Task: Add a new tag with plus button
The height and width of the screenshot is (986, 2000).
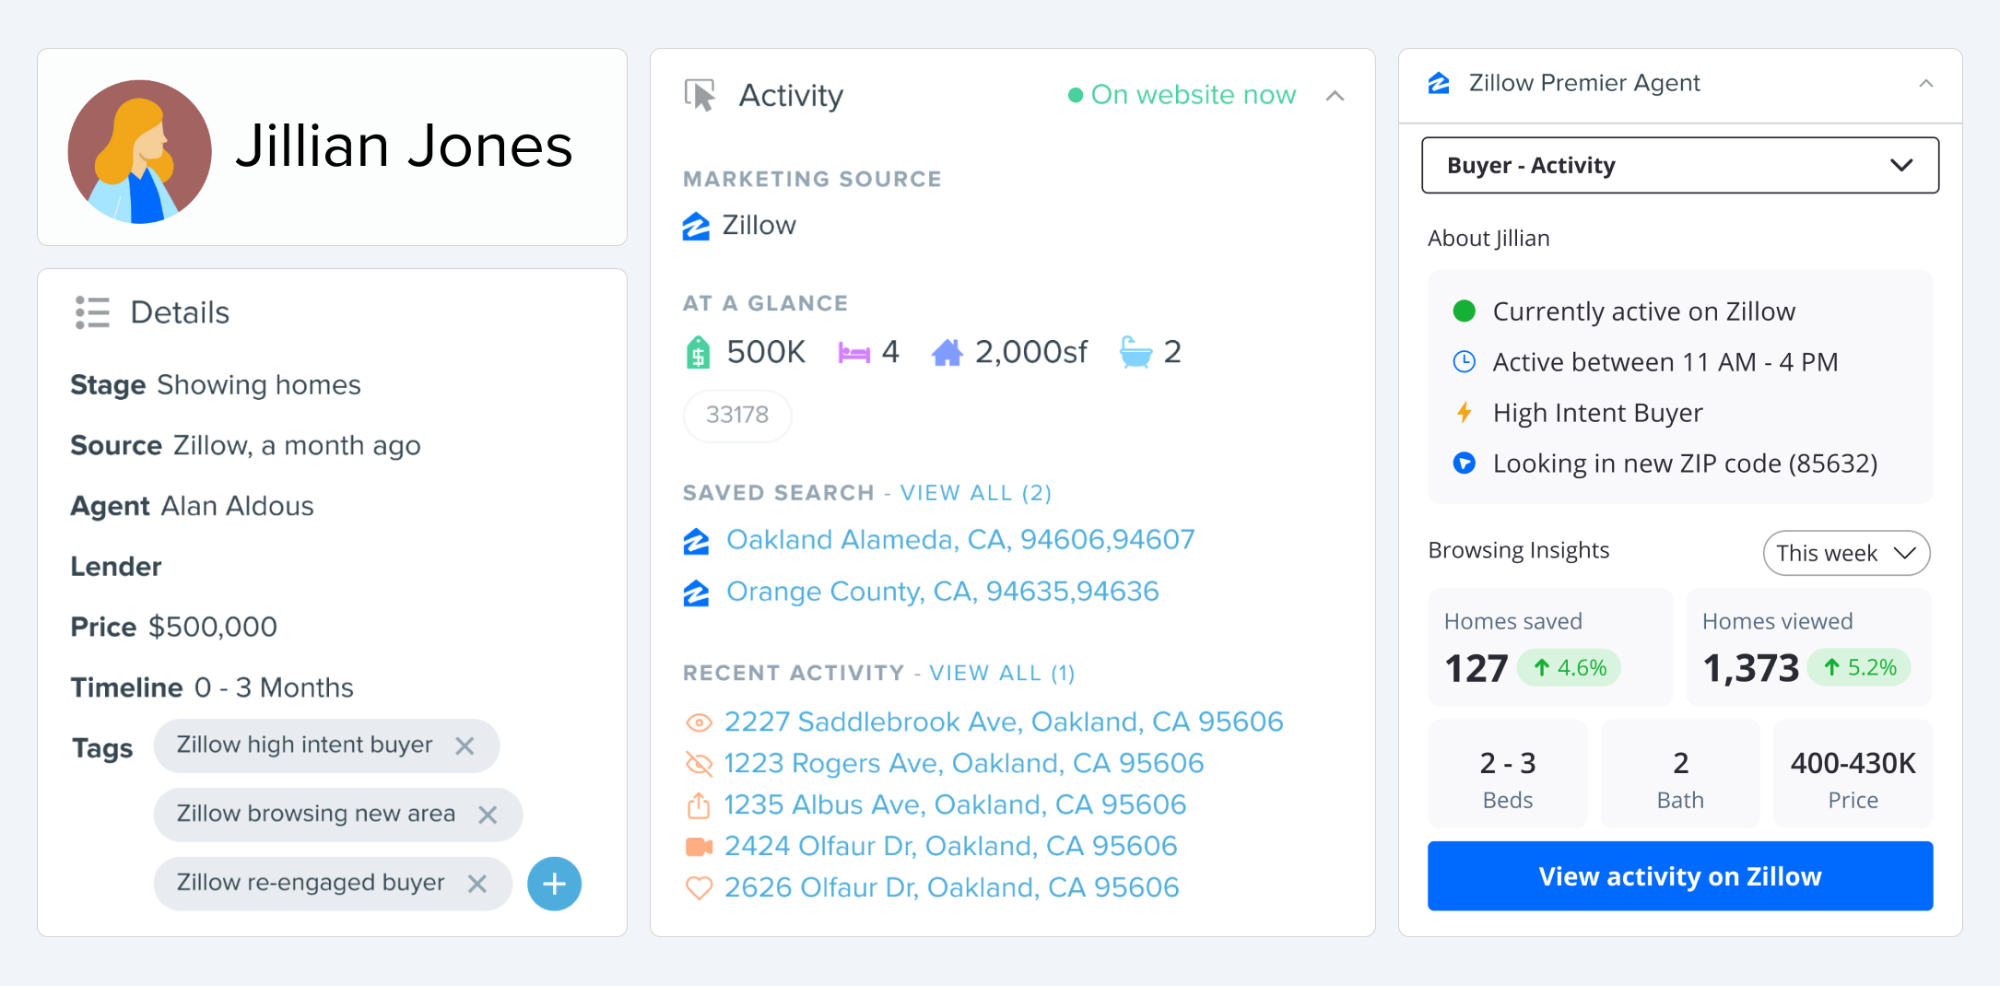Action: point(554,884)
